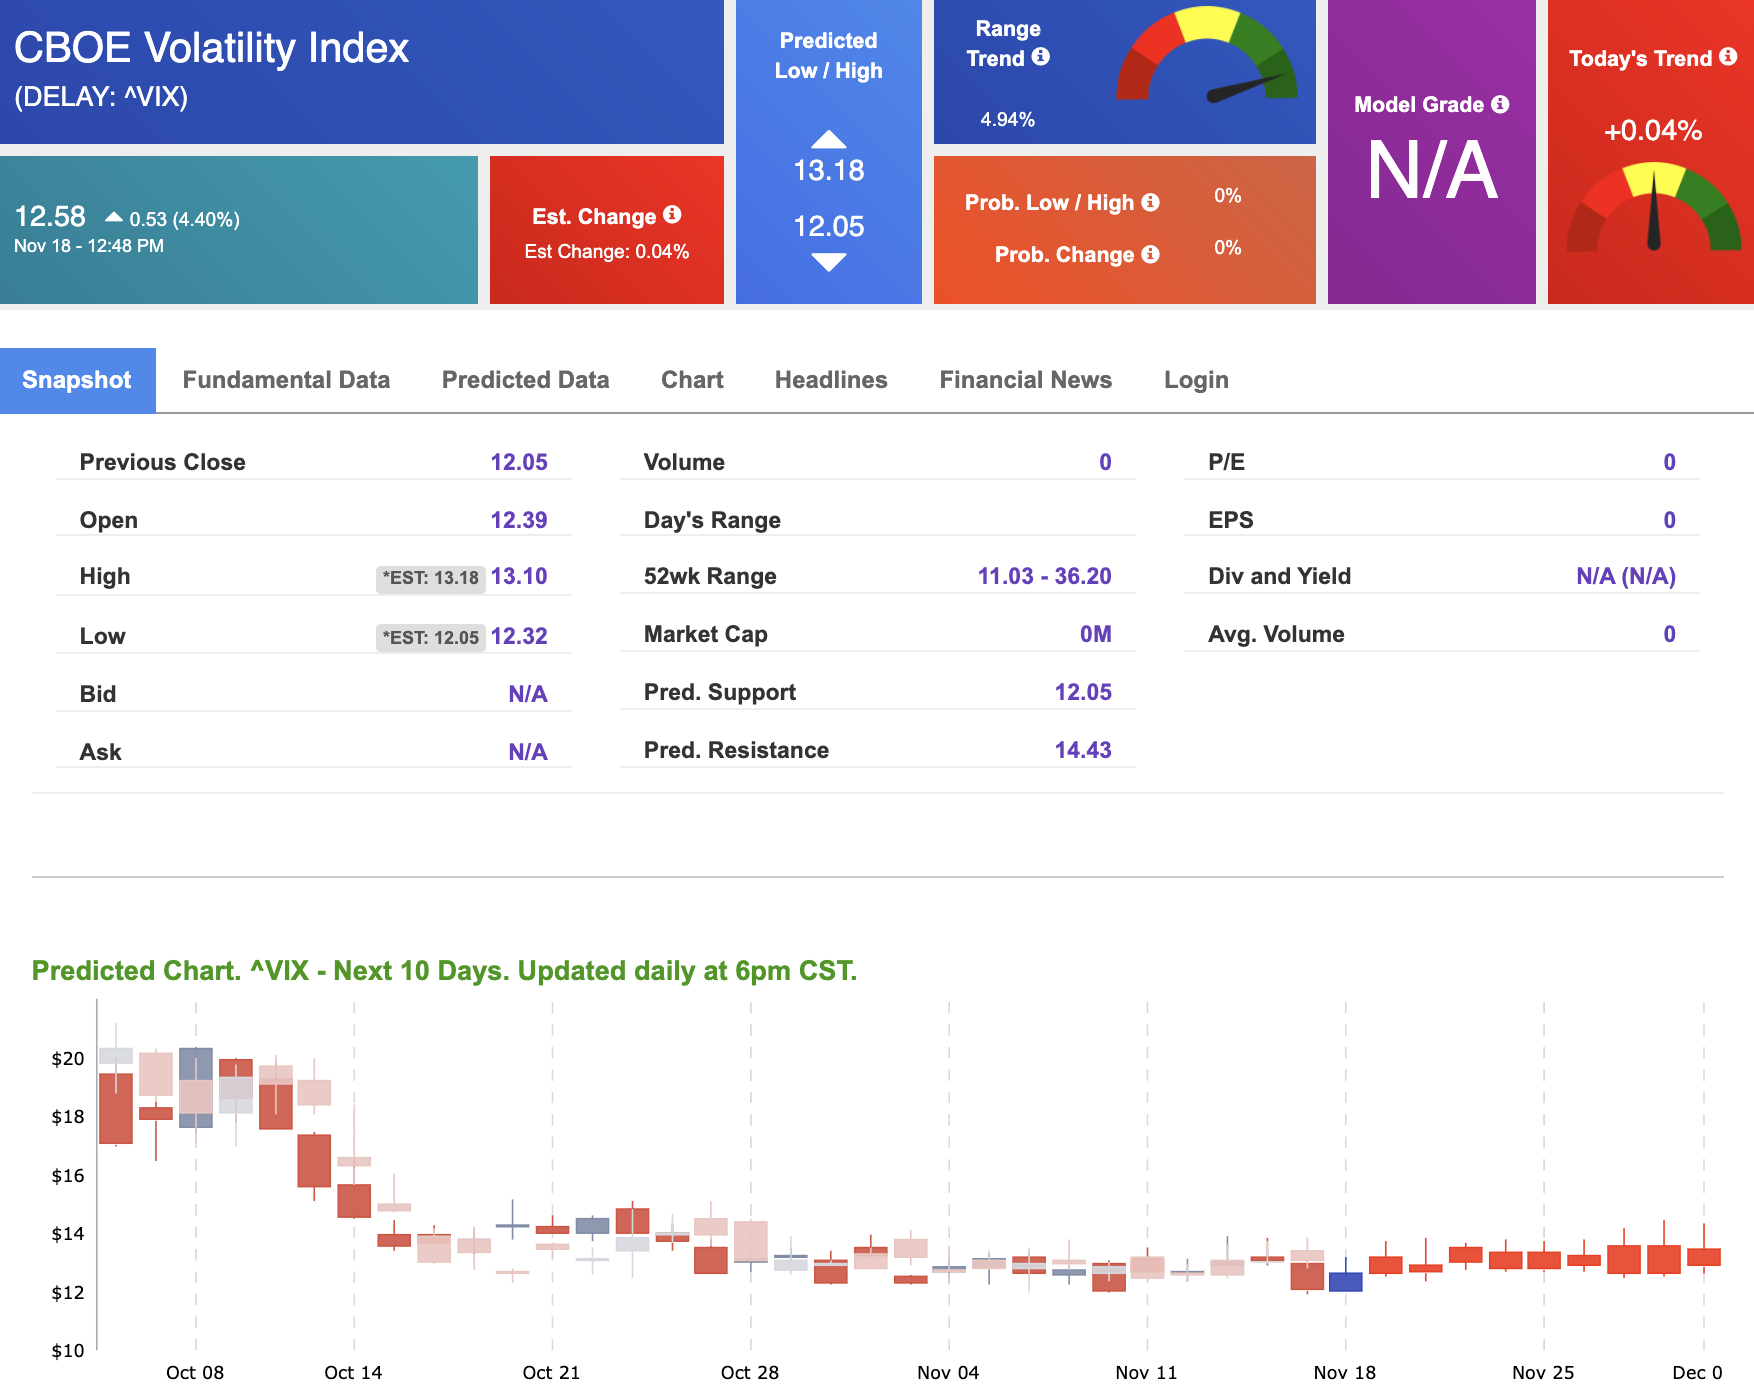Click the blue Nov 18 candlestick

(1346, 1281)
